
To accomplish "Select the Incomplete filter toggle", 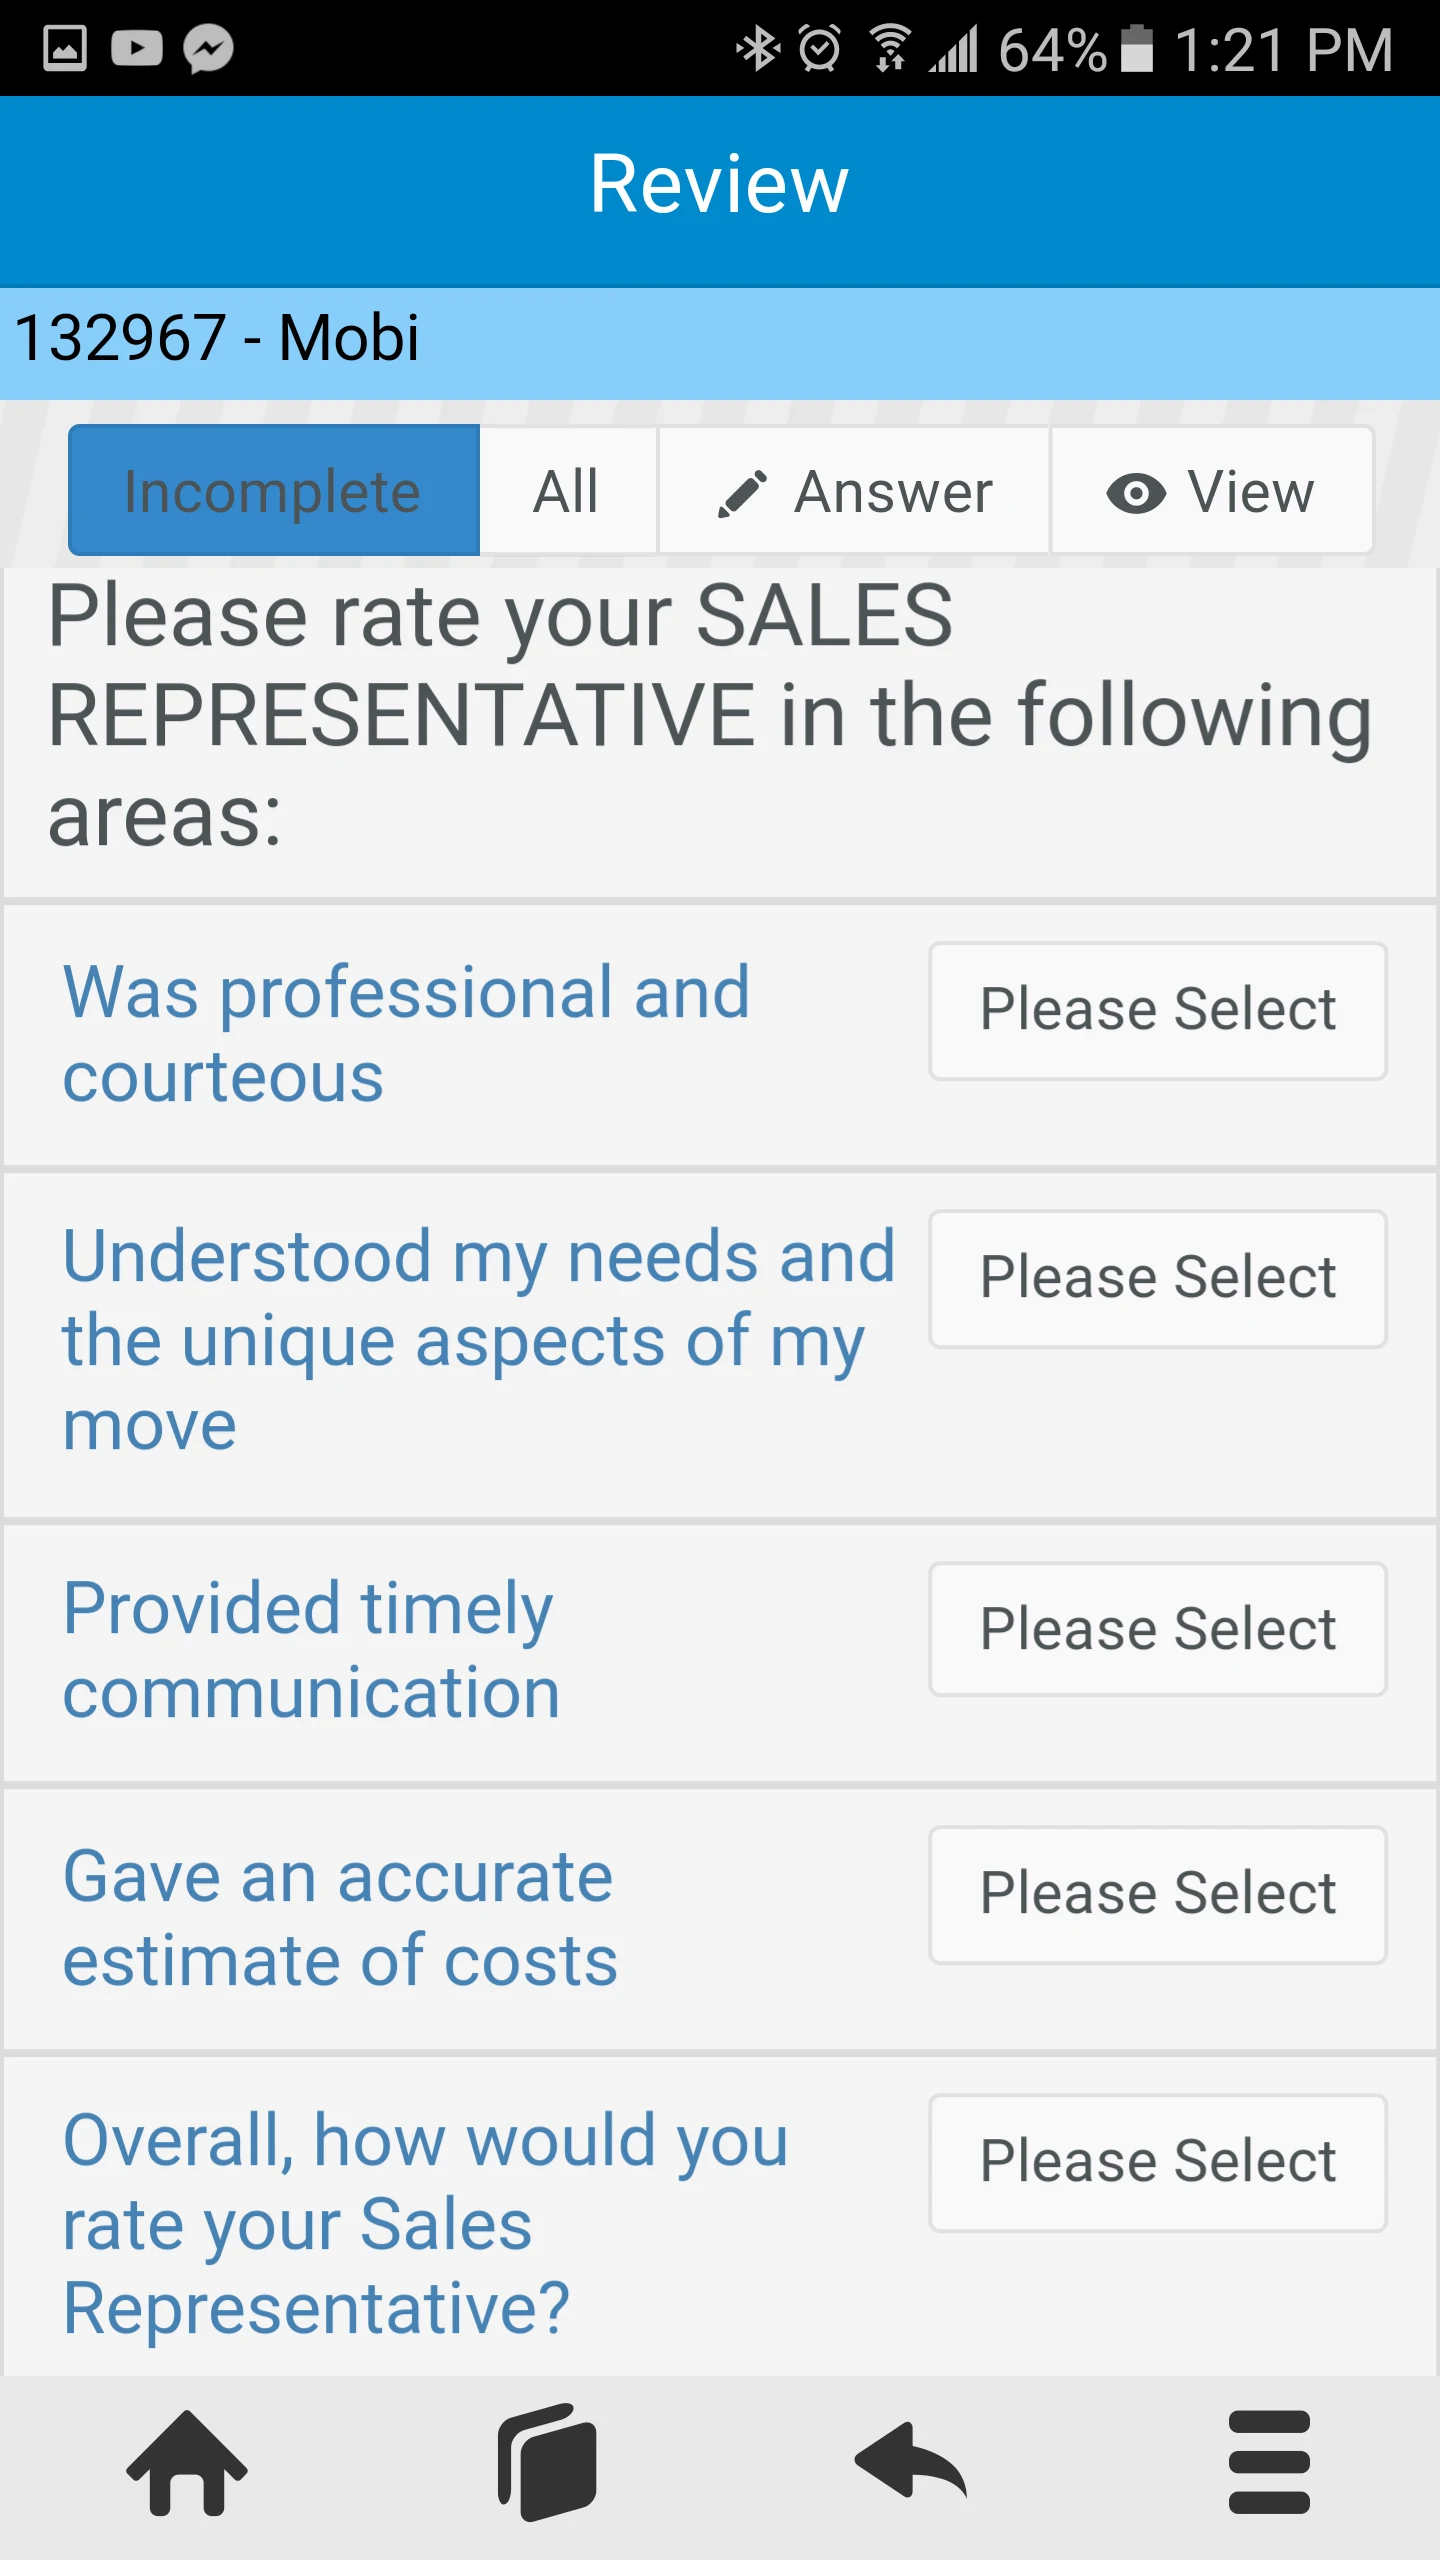I will pos(274,490).
